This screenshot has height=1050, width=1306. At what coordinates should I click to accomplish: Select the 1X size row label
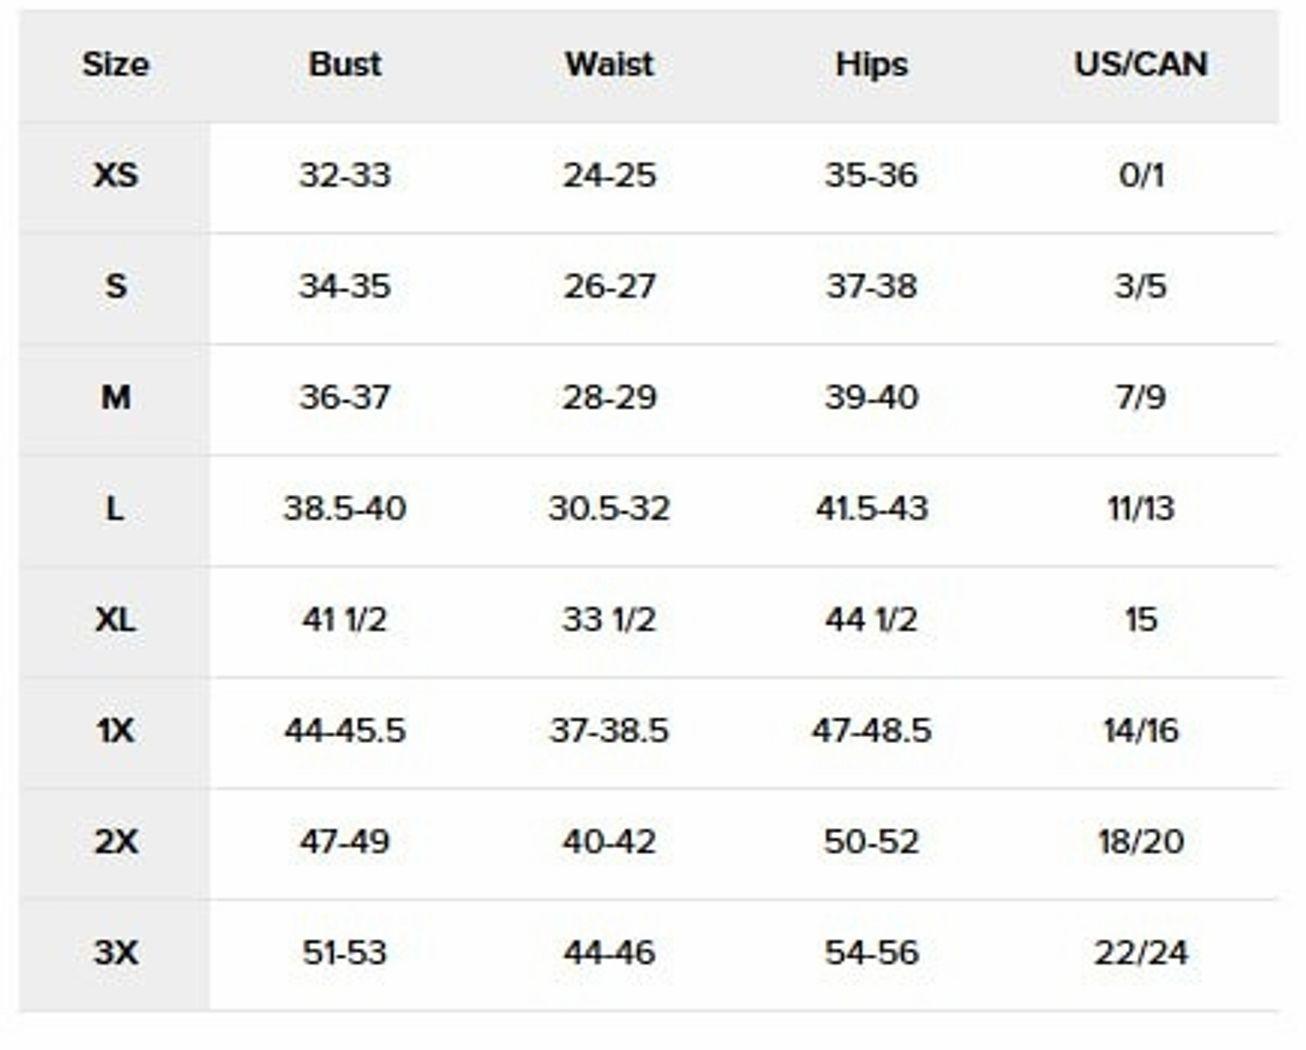115,731
